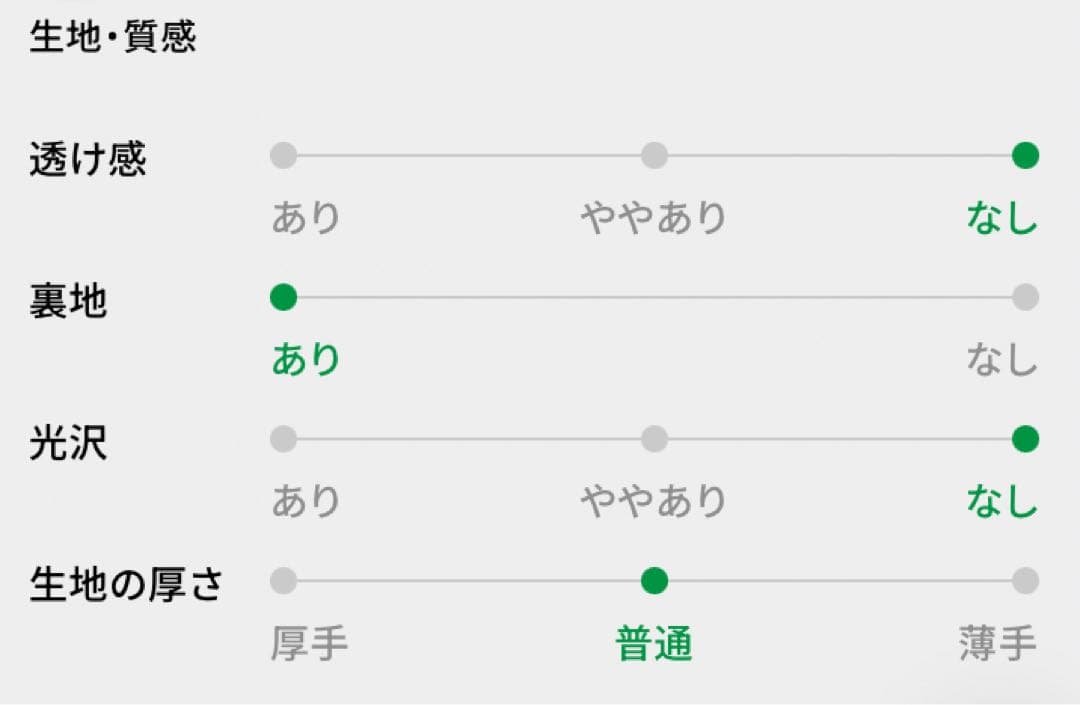Image resolution: width=1080 pixels, height=705 pixels.
Task: Click the 裏地 row label
Action: pos(68,301)
